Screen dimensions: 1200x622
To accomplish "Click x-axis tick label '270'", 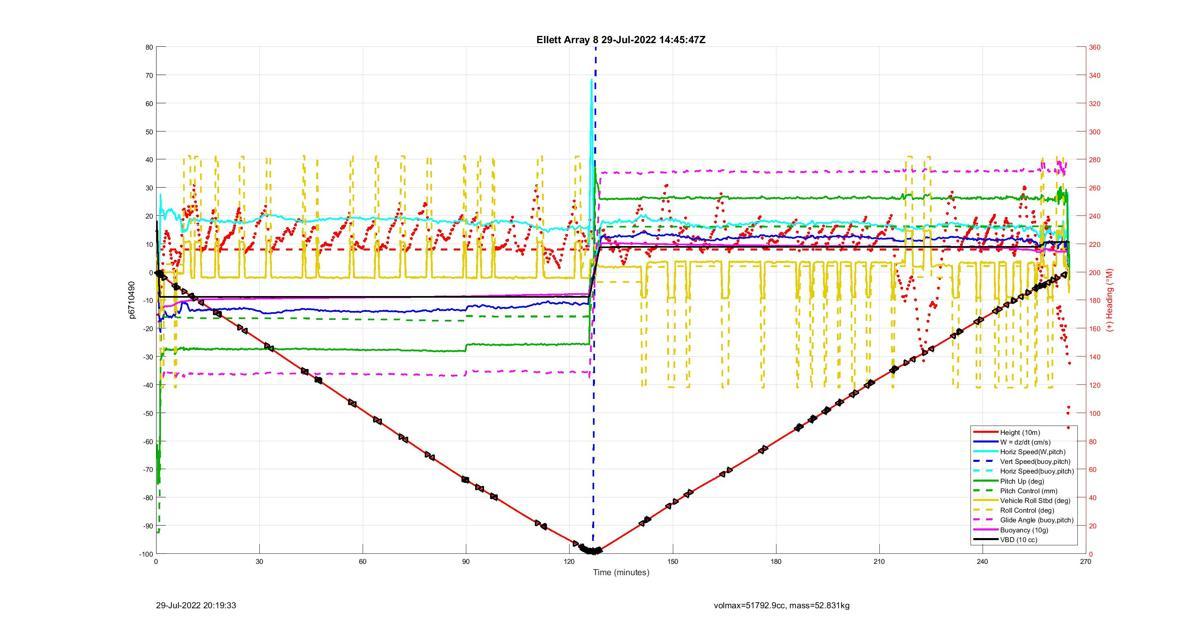I will [x=1086, y=562].
